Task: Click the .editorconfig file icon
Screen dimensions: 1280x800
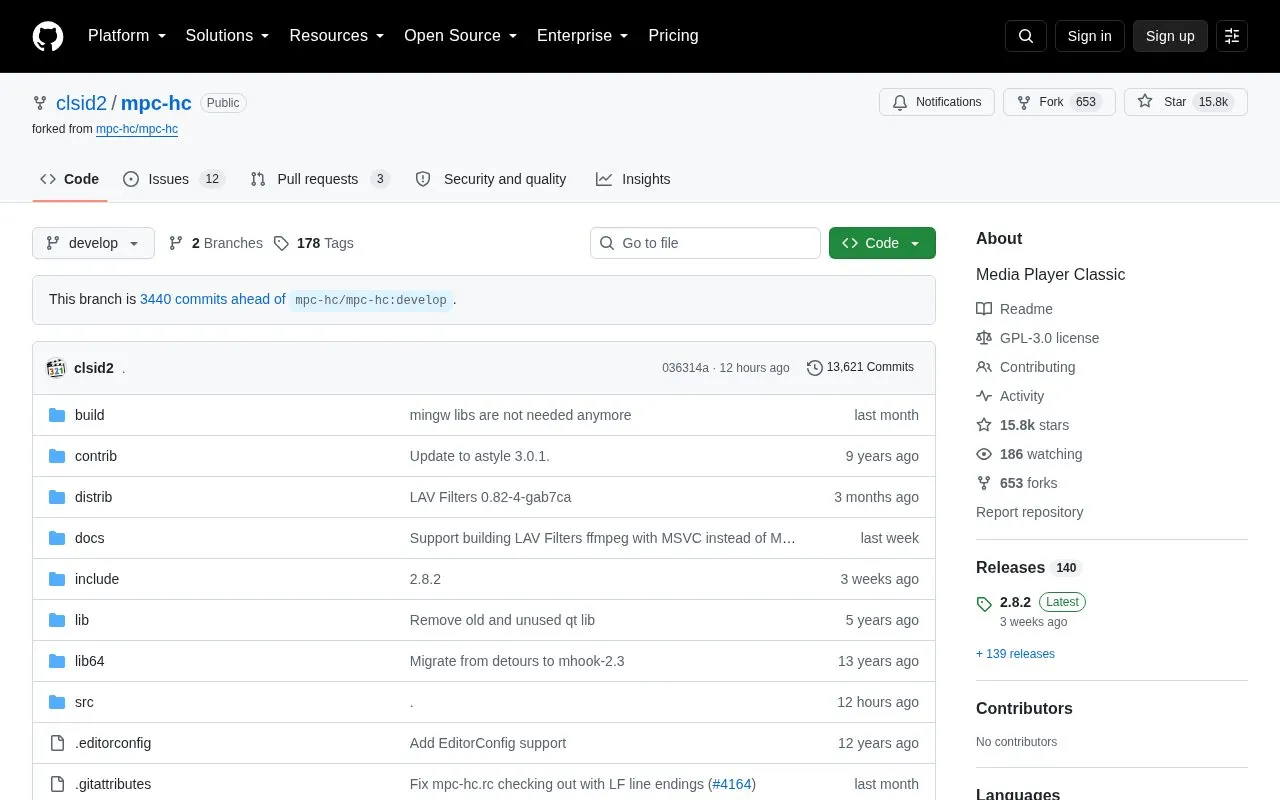Action: click(x=57, y=743)
